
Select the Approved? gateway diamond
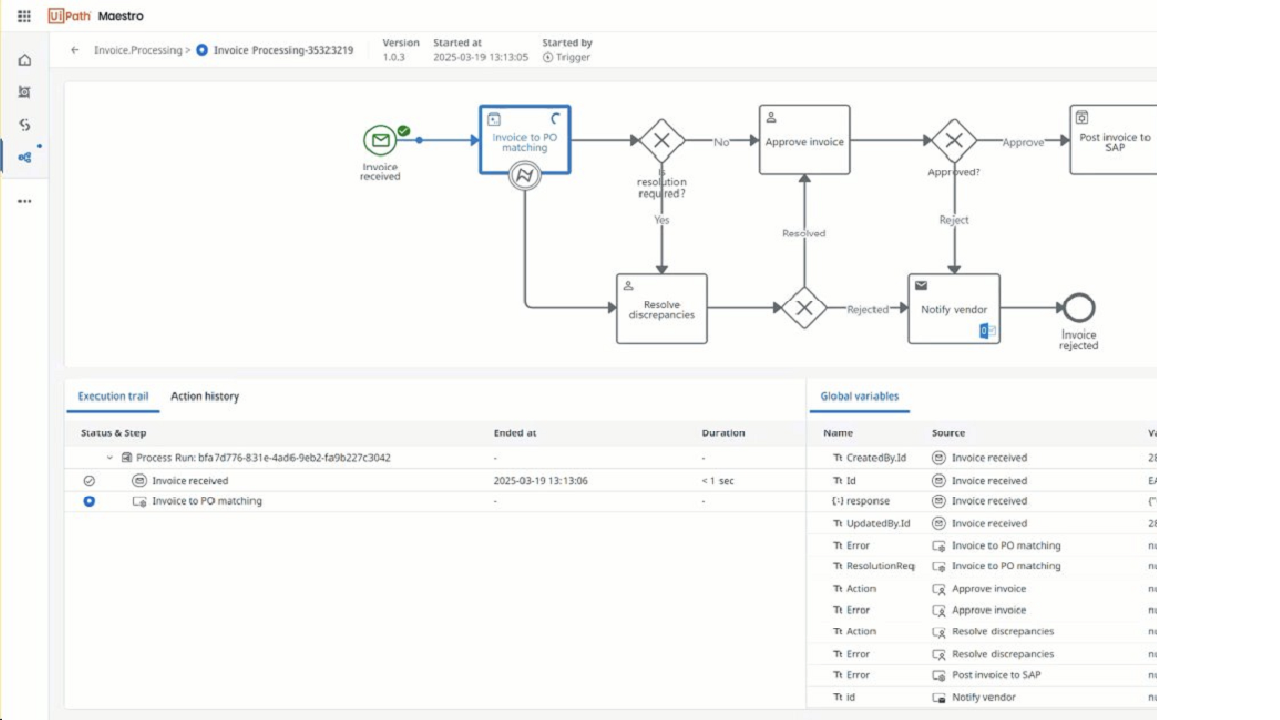click(x=954, y=141)
